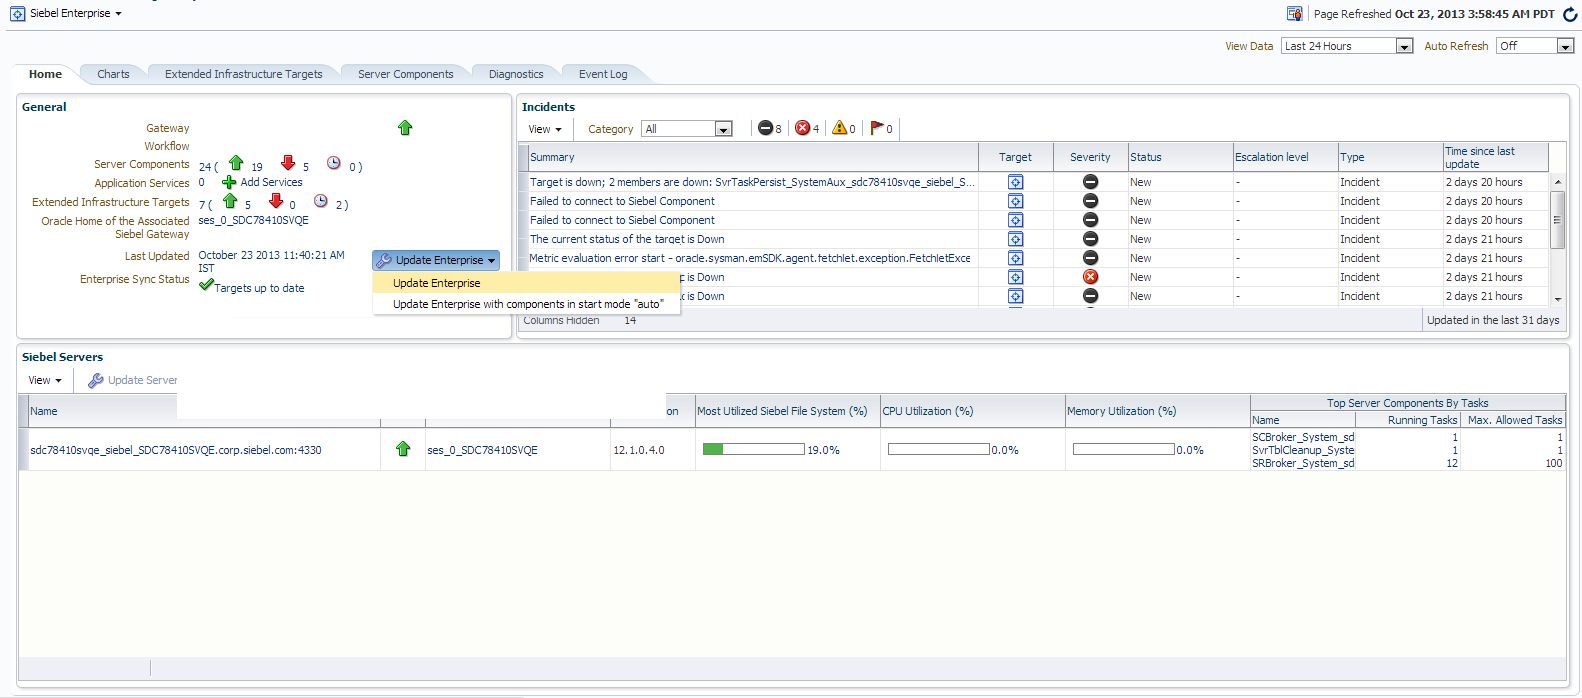Open the sdc78410svqe_siebel server link
Screen dimensions: 1582x698
(176, 450)
